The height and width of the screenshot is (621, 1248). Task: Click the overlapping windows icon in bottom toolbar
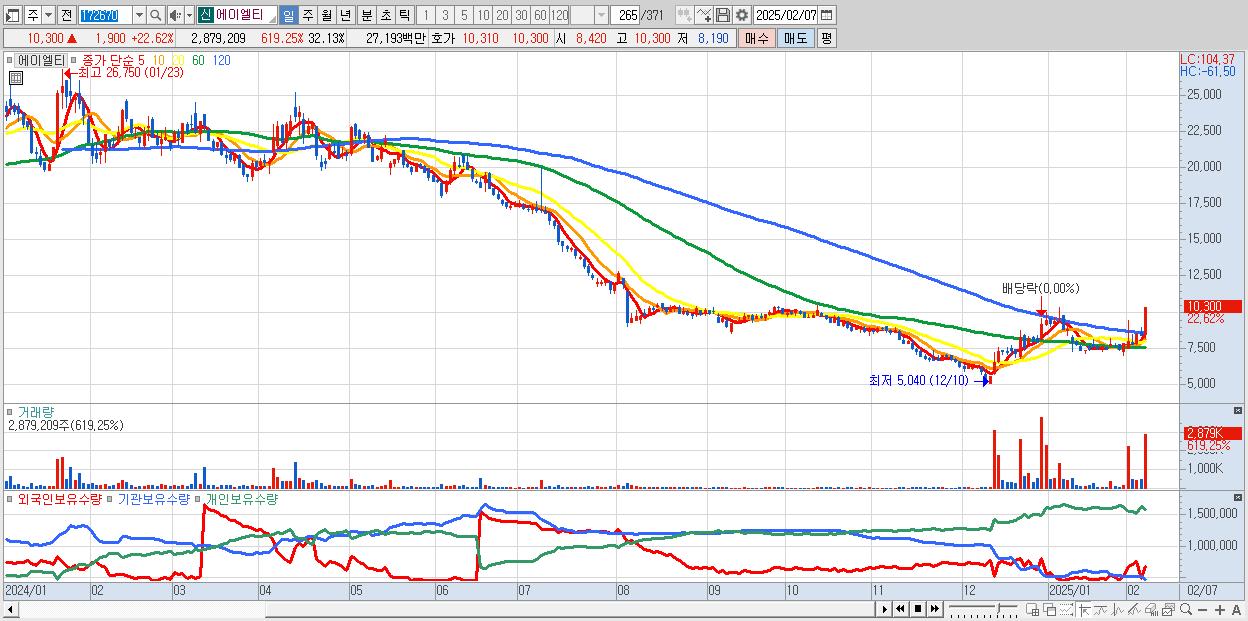1050,609
